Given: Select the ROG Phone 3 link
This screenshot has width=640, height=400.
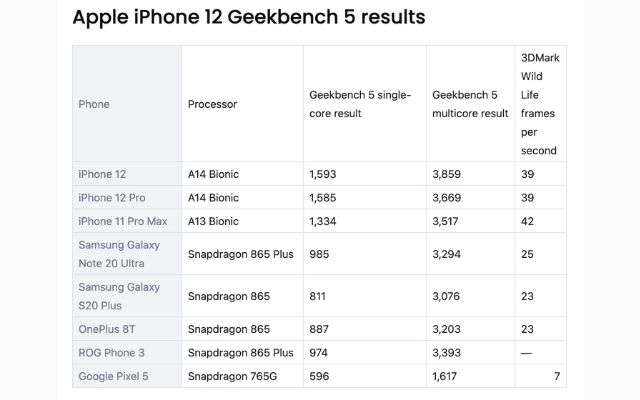Looking at the screenshot, I should coord(111,353).
